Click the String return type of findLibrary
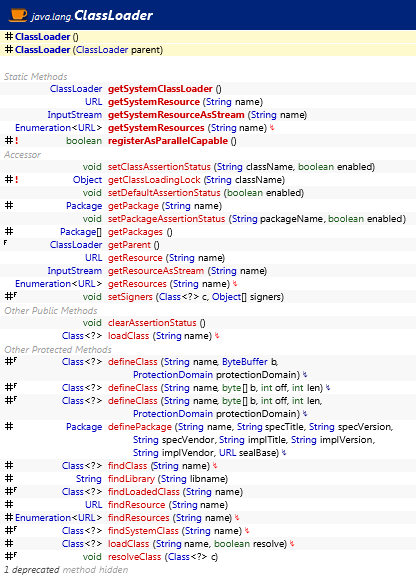The width and height of the screenshot is (416, 576). click(x=89, y=479)
